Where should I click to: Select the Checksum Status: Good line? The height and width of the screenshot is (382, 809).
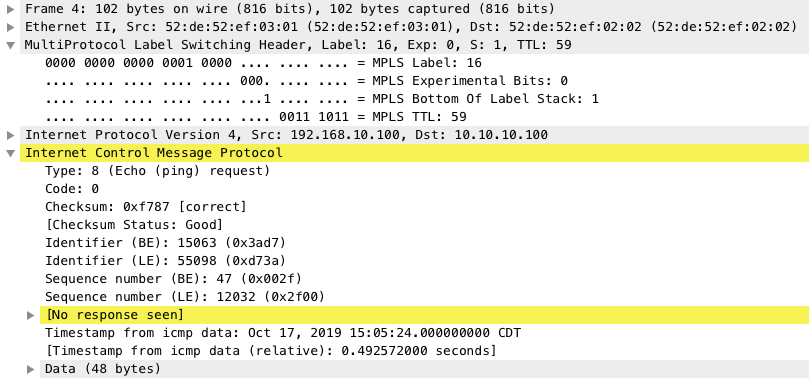click(134, 225)
